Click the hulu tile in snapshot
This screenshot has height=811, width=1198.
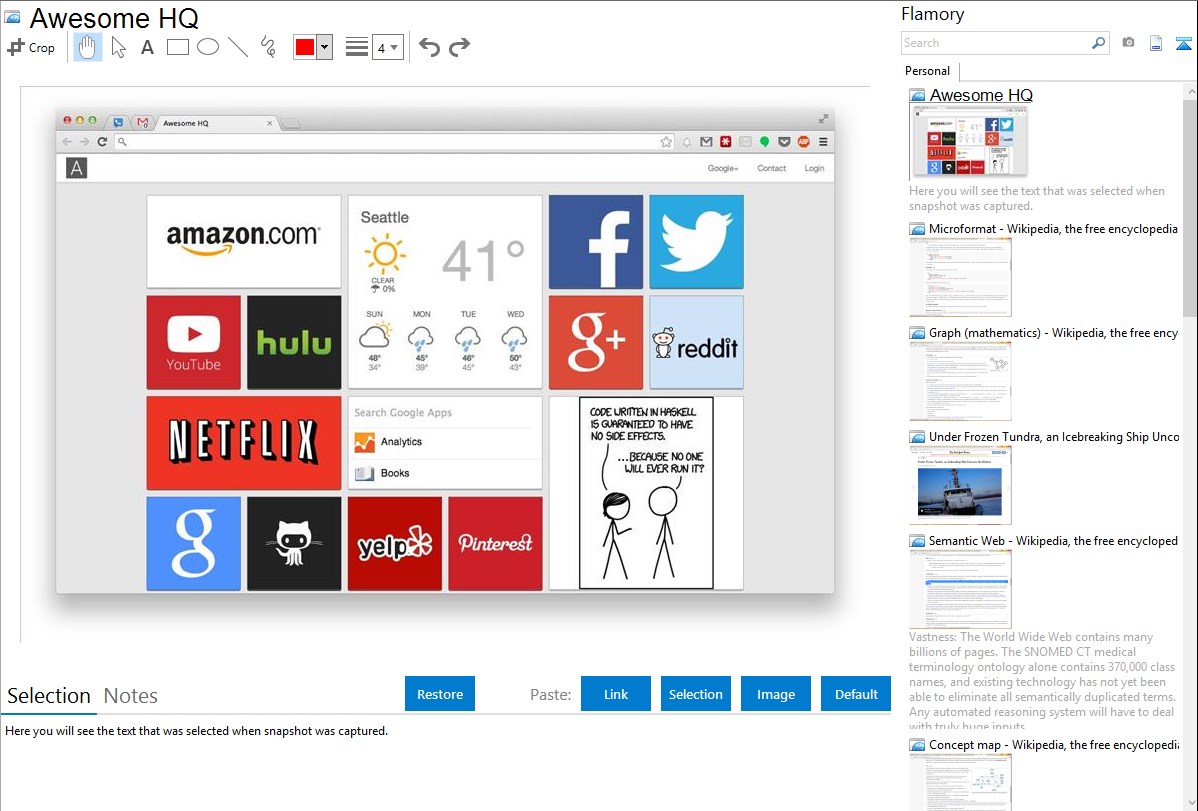coord(294,342)
